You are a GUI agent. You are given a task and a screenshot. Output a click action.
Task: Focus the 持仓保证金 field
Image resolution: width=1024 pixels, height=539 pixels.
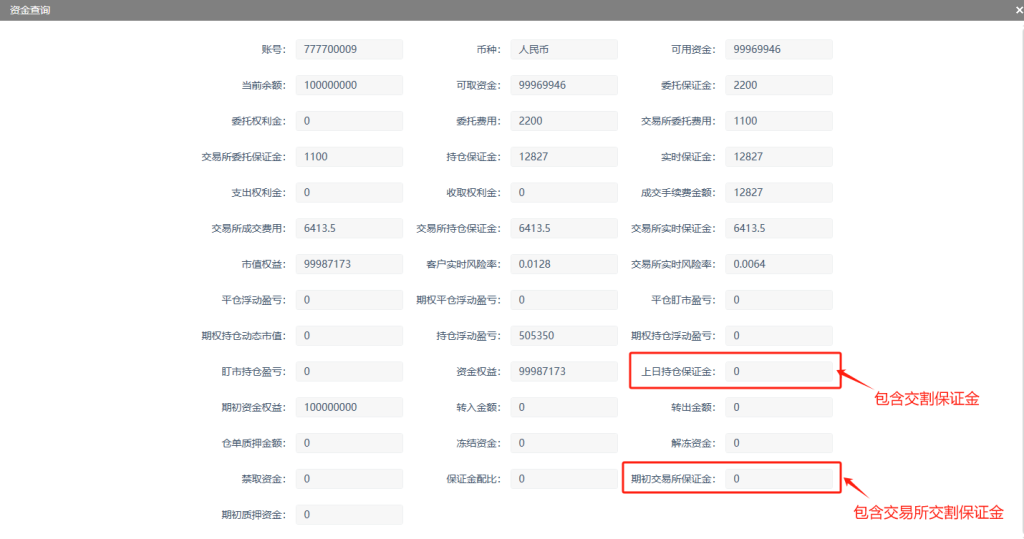pyautogui.click(x=564, y=157)
